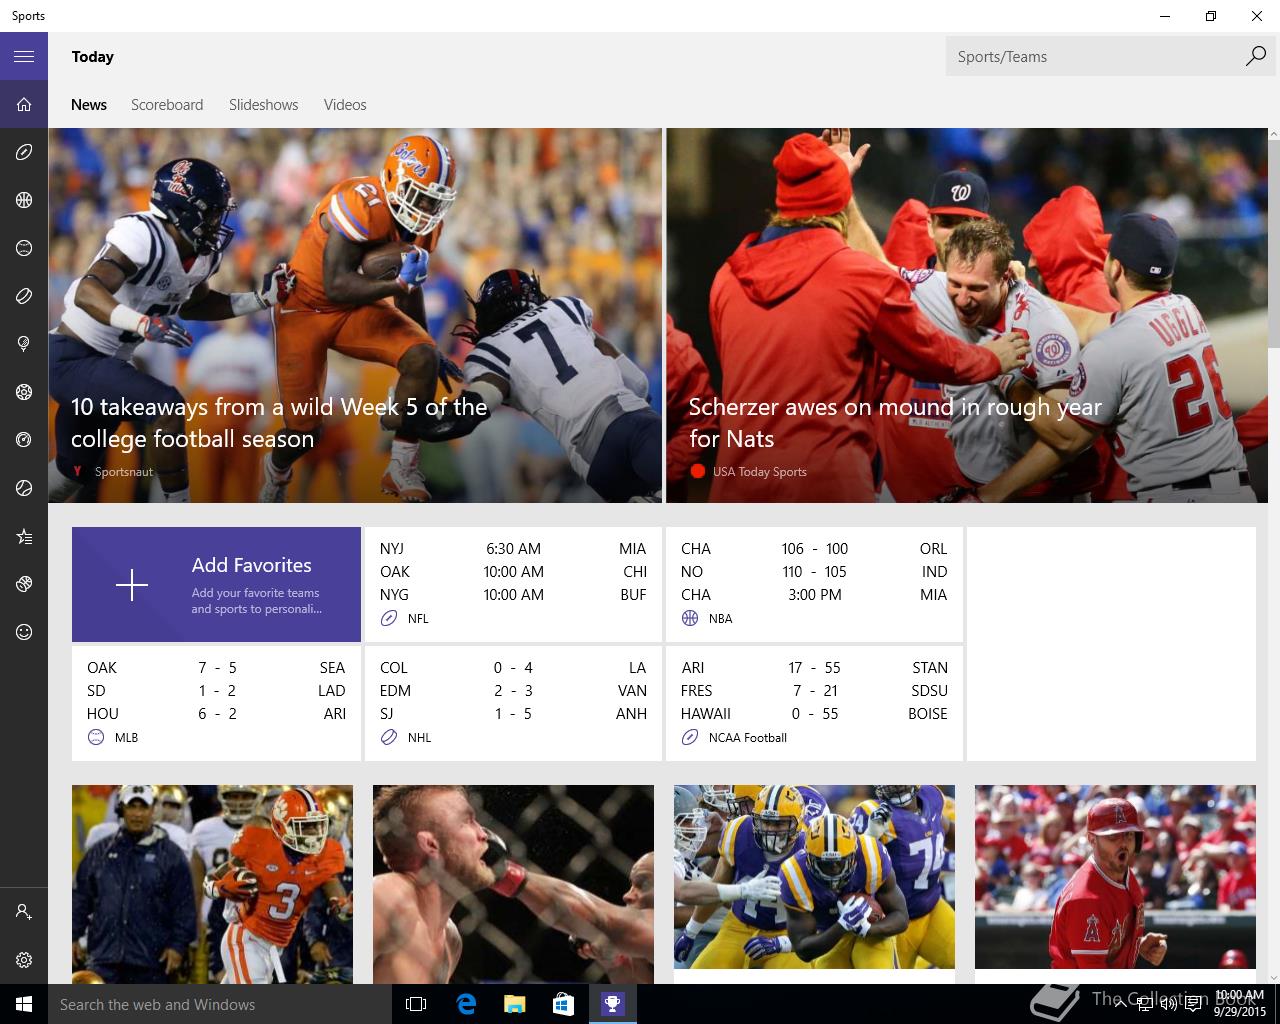Click the smiley feedback icon
1280x1024 pixels.
(24, 632)
